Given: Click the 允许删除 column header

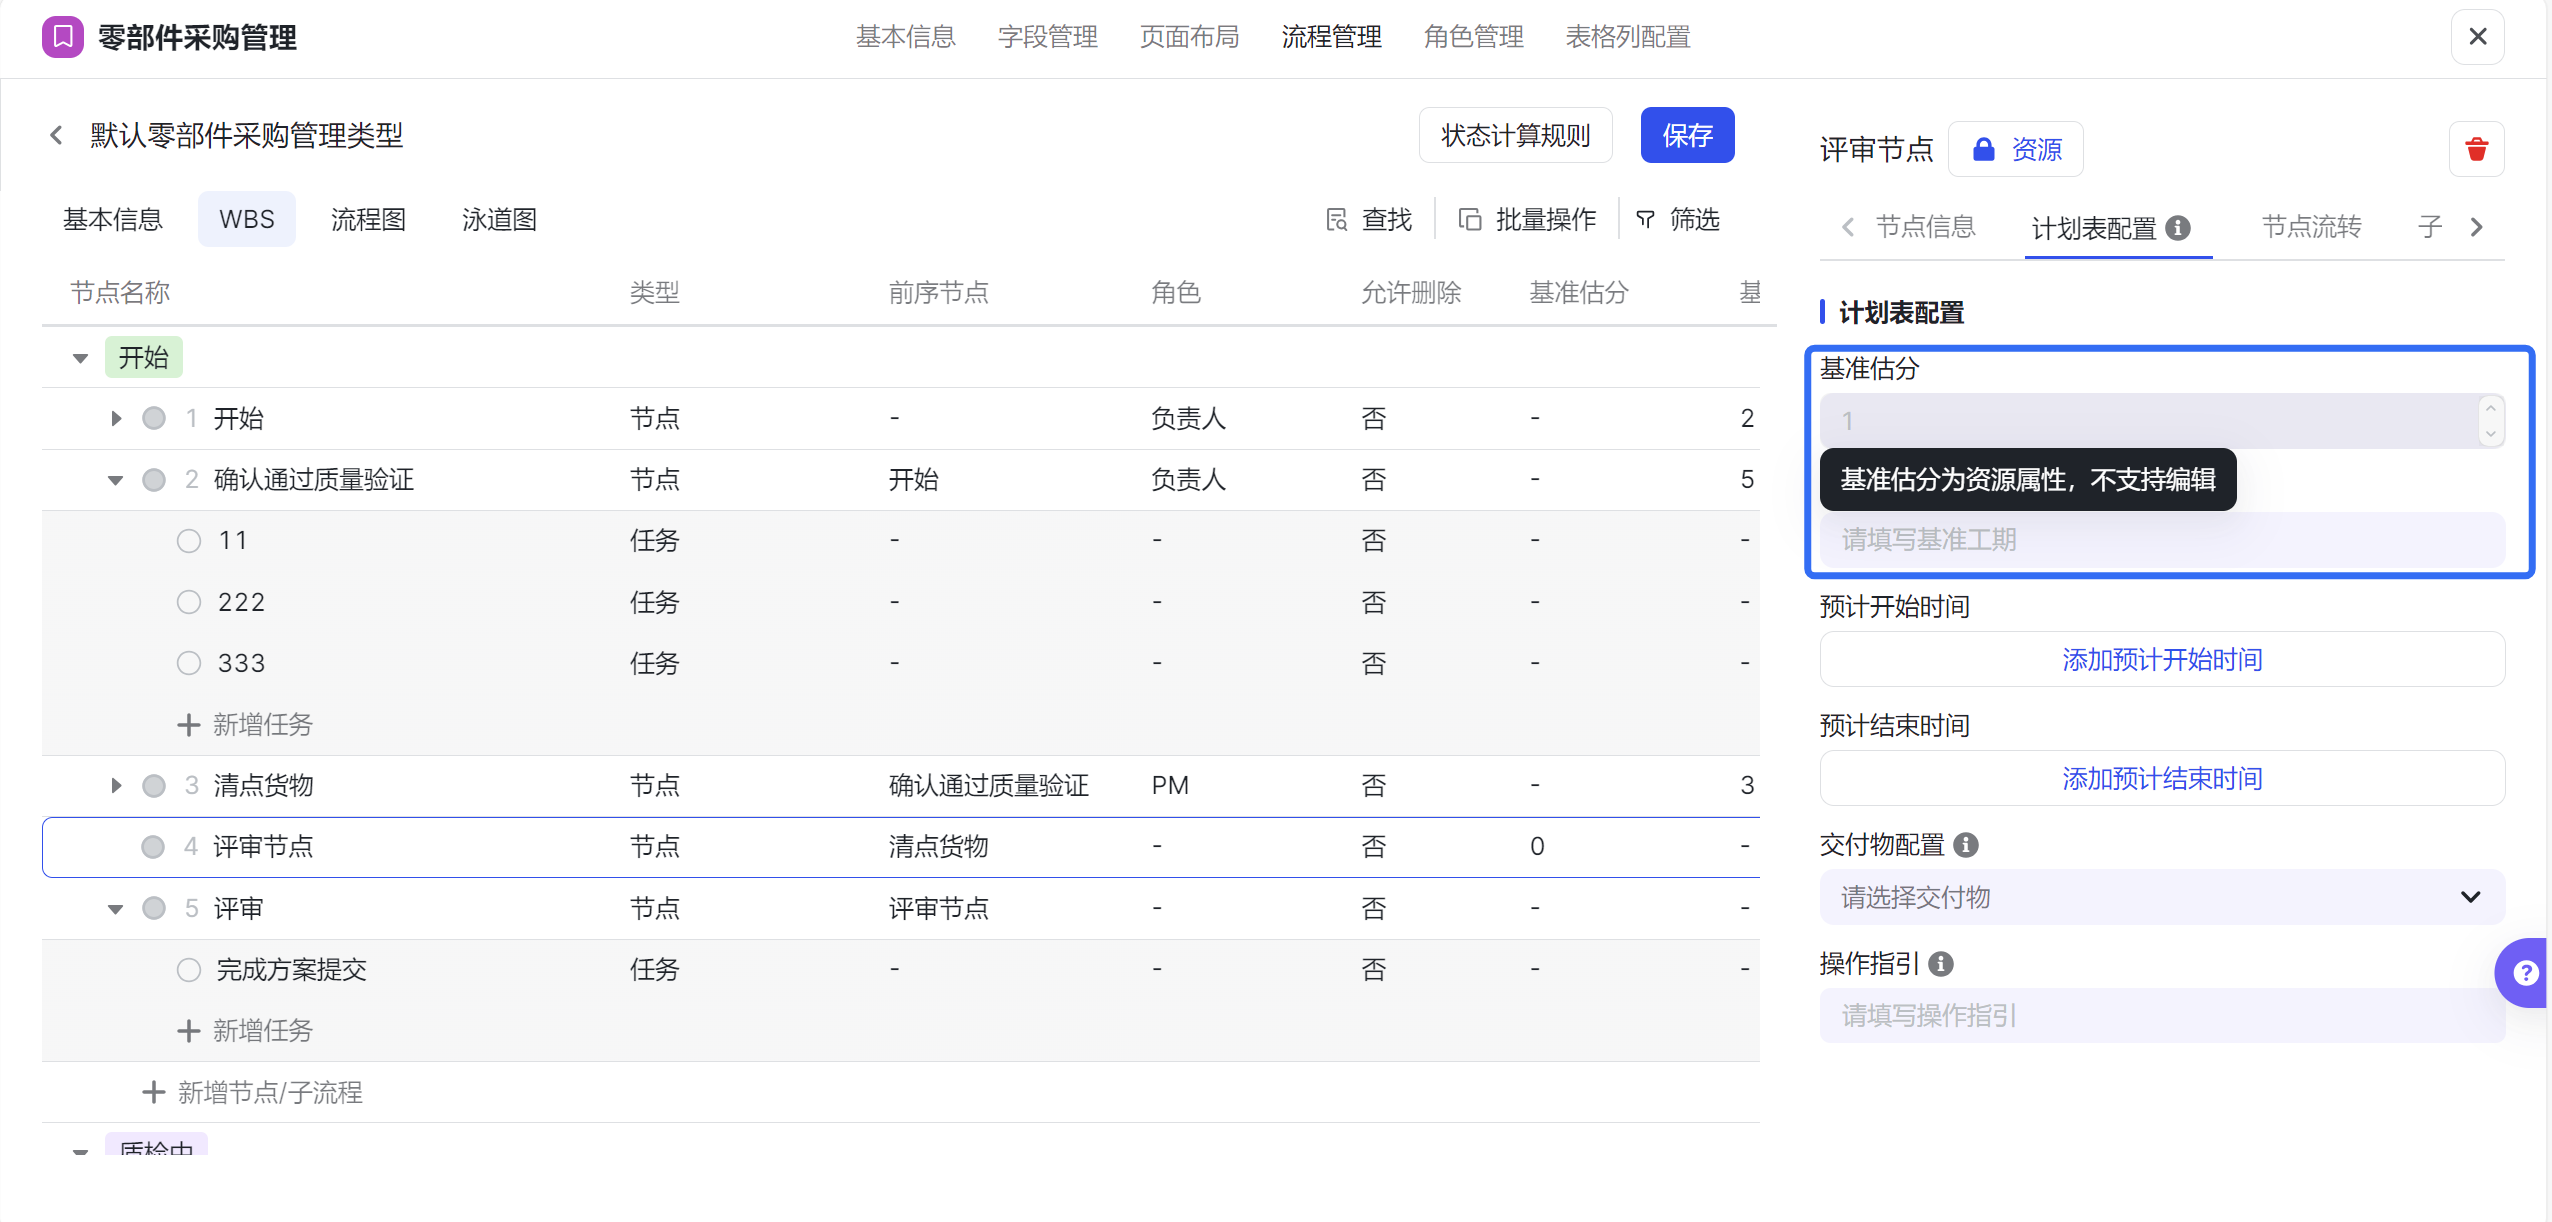Looking at the screenshot, I should pos(1411,292).
